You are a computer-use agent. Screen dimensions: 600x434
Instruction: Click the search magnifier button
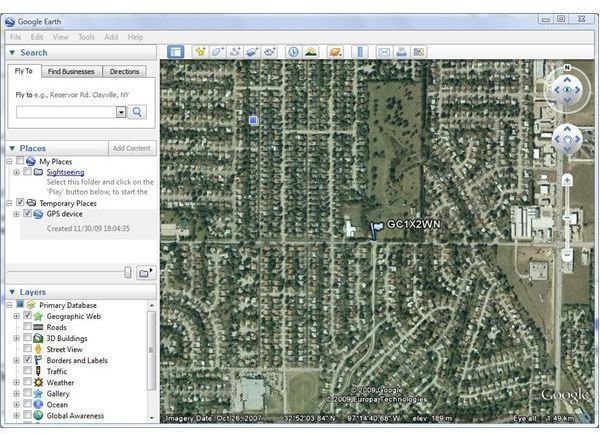137,112
